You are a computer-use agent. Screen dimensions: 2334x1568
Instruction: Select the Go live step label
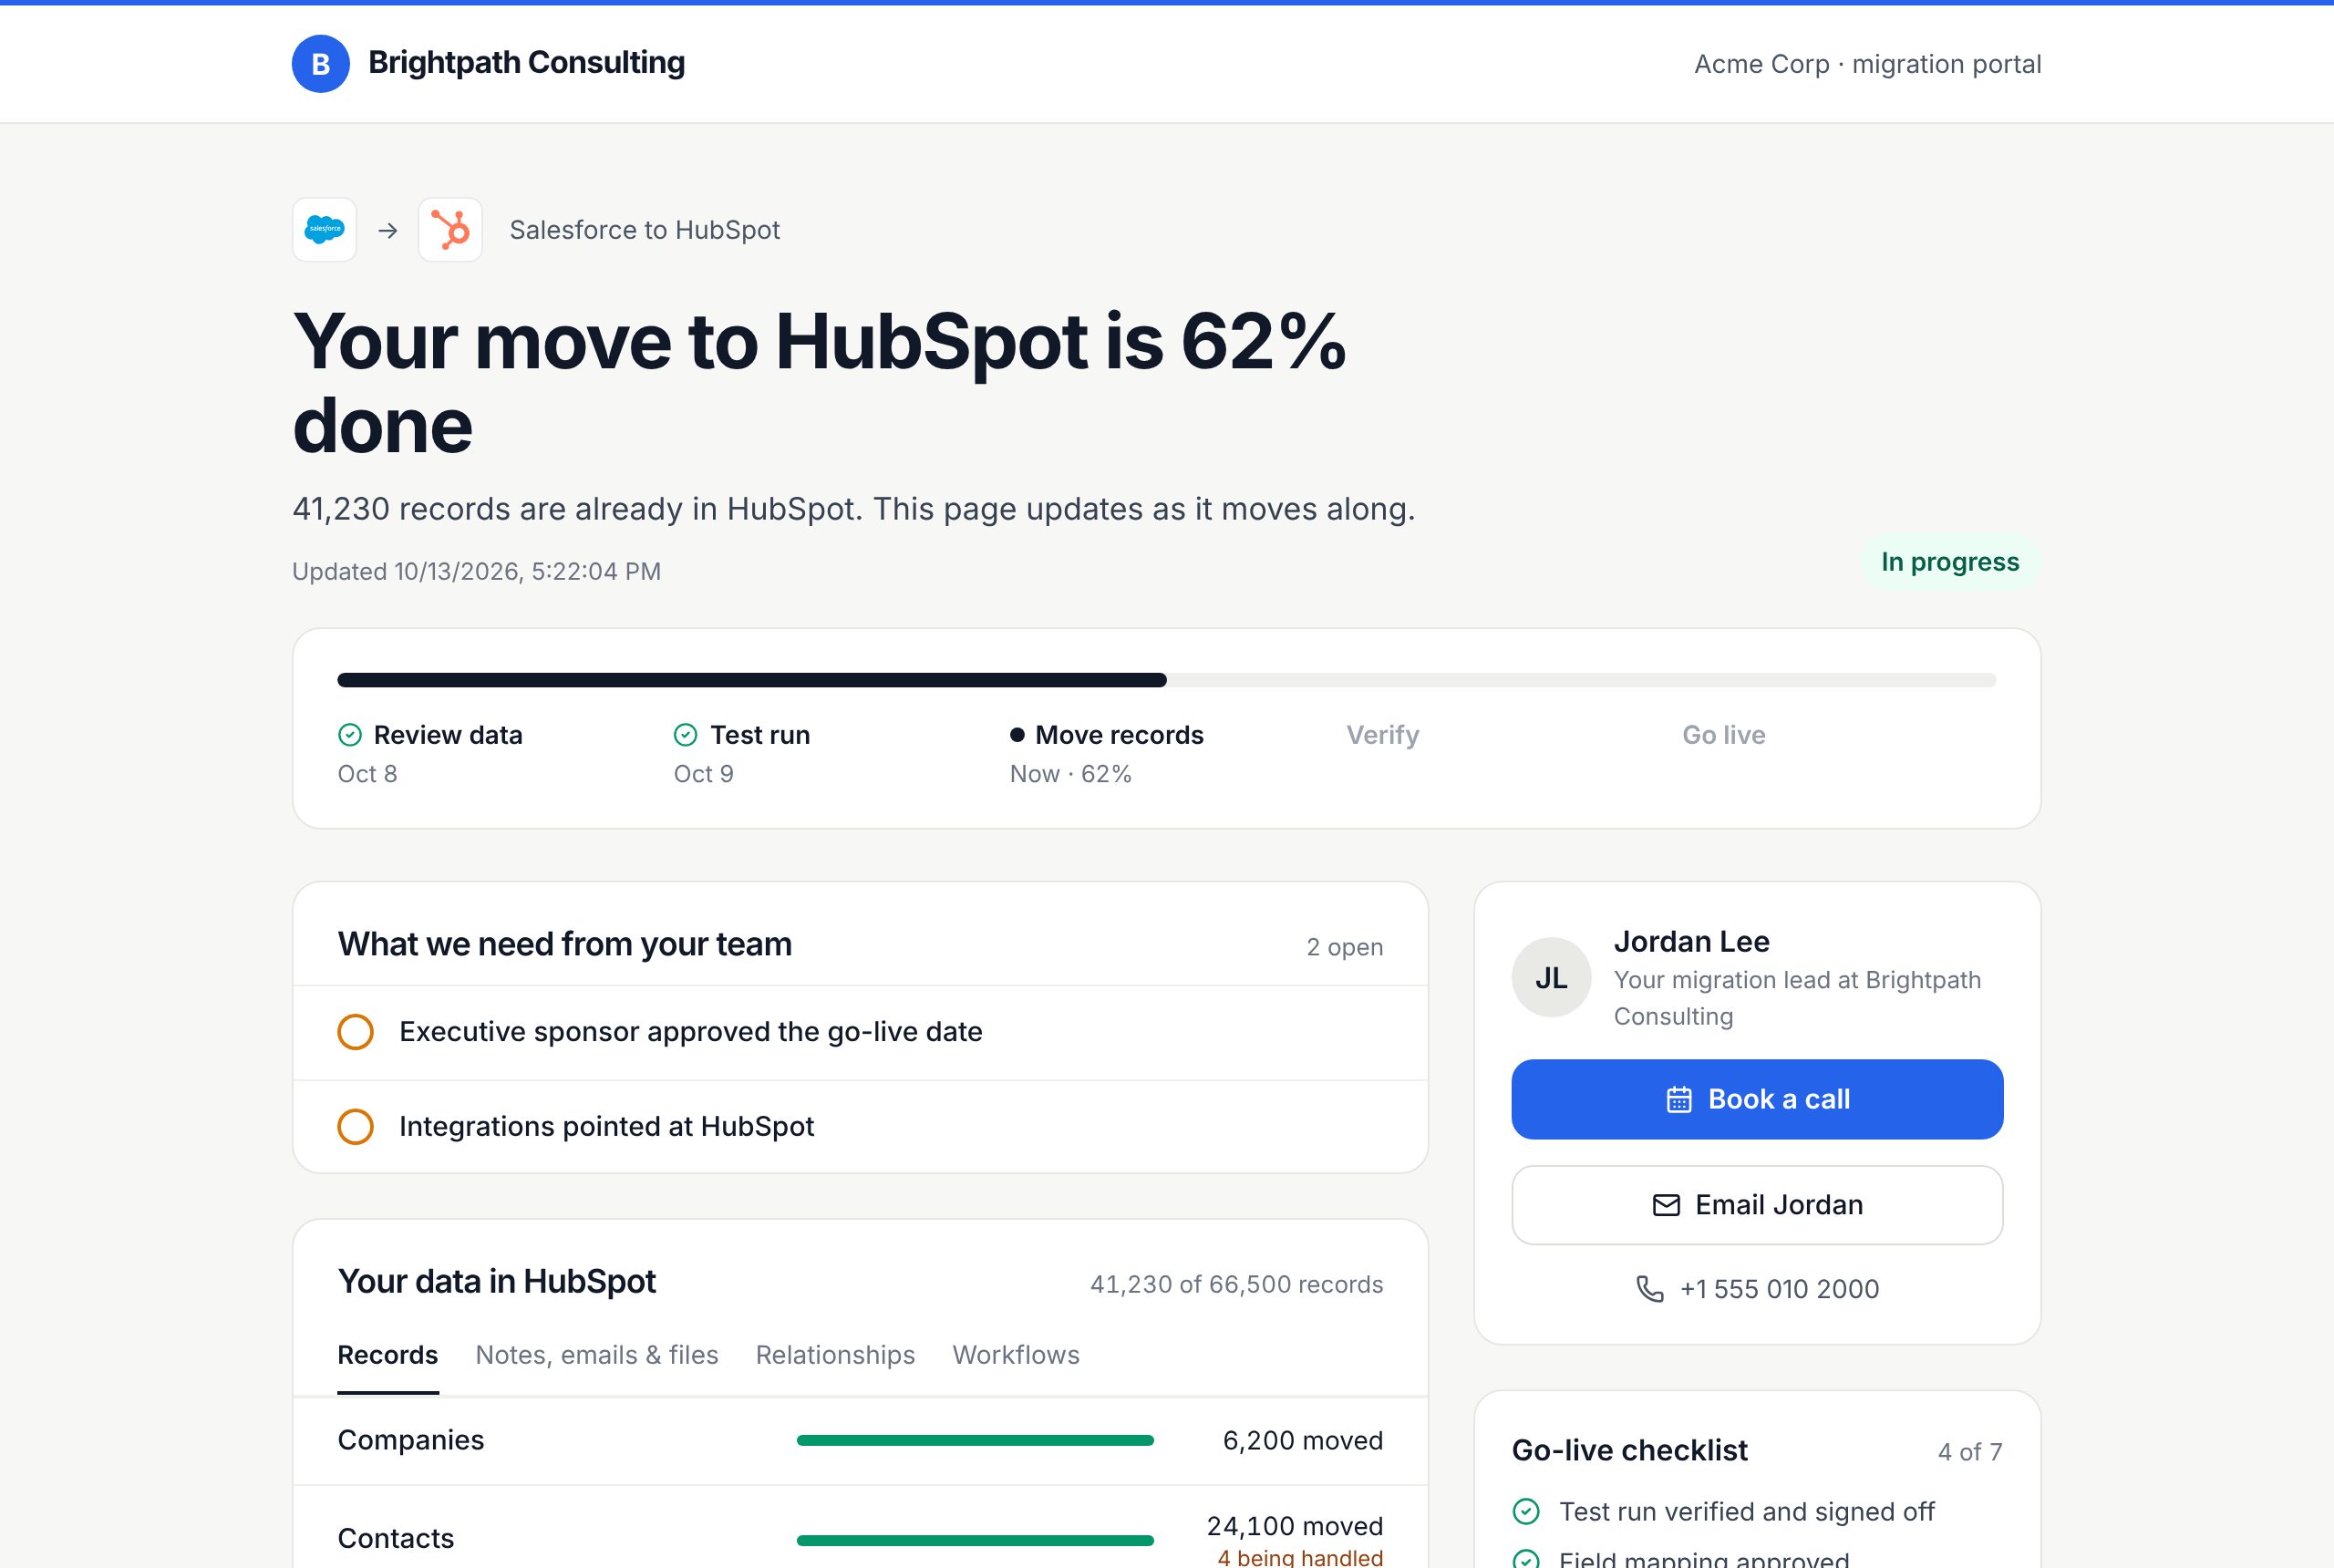pyautogui.click(x=1724, y=735)
